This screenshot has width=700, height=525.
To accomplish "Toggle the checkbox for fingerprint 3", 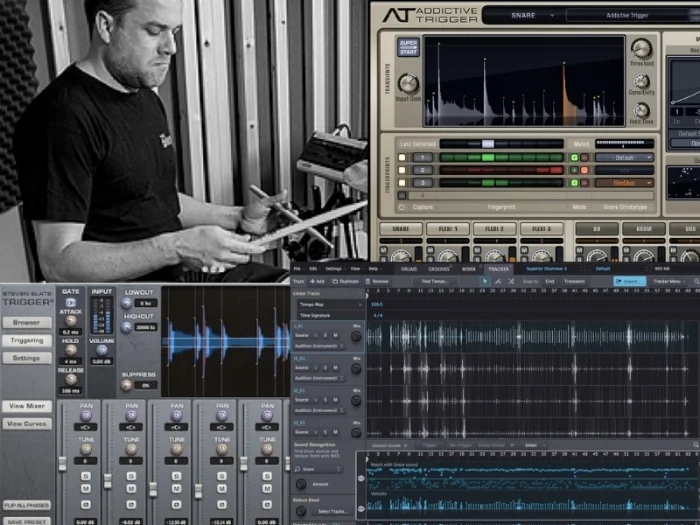I will (x=402, y=183).
